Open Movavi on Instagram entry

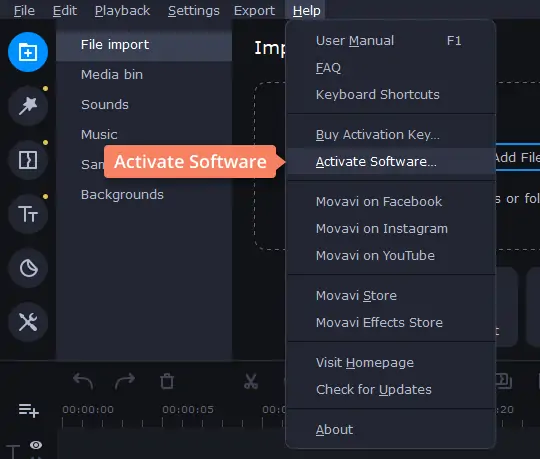coord(391,228)
